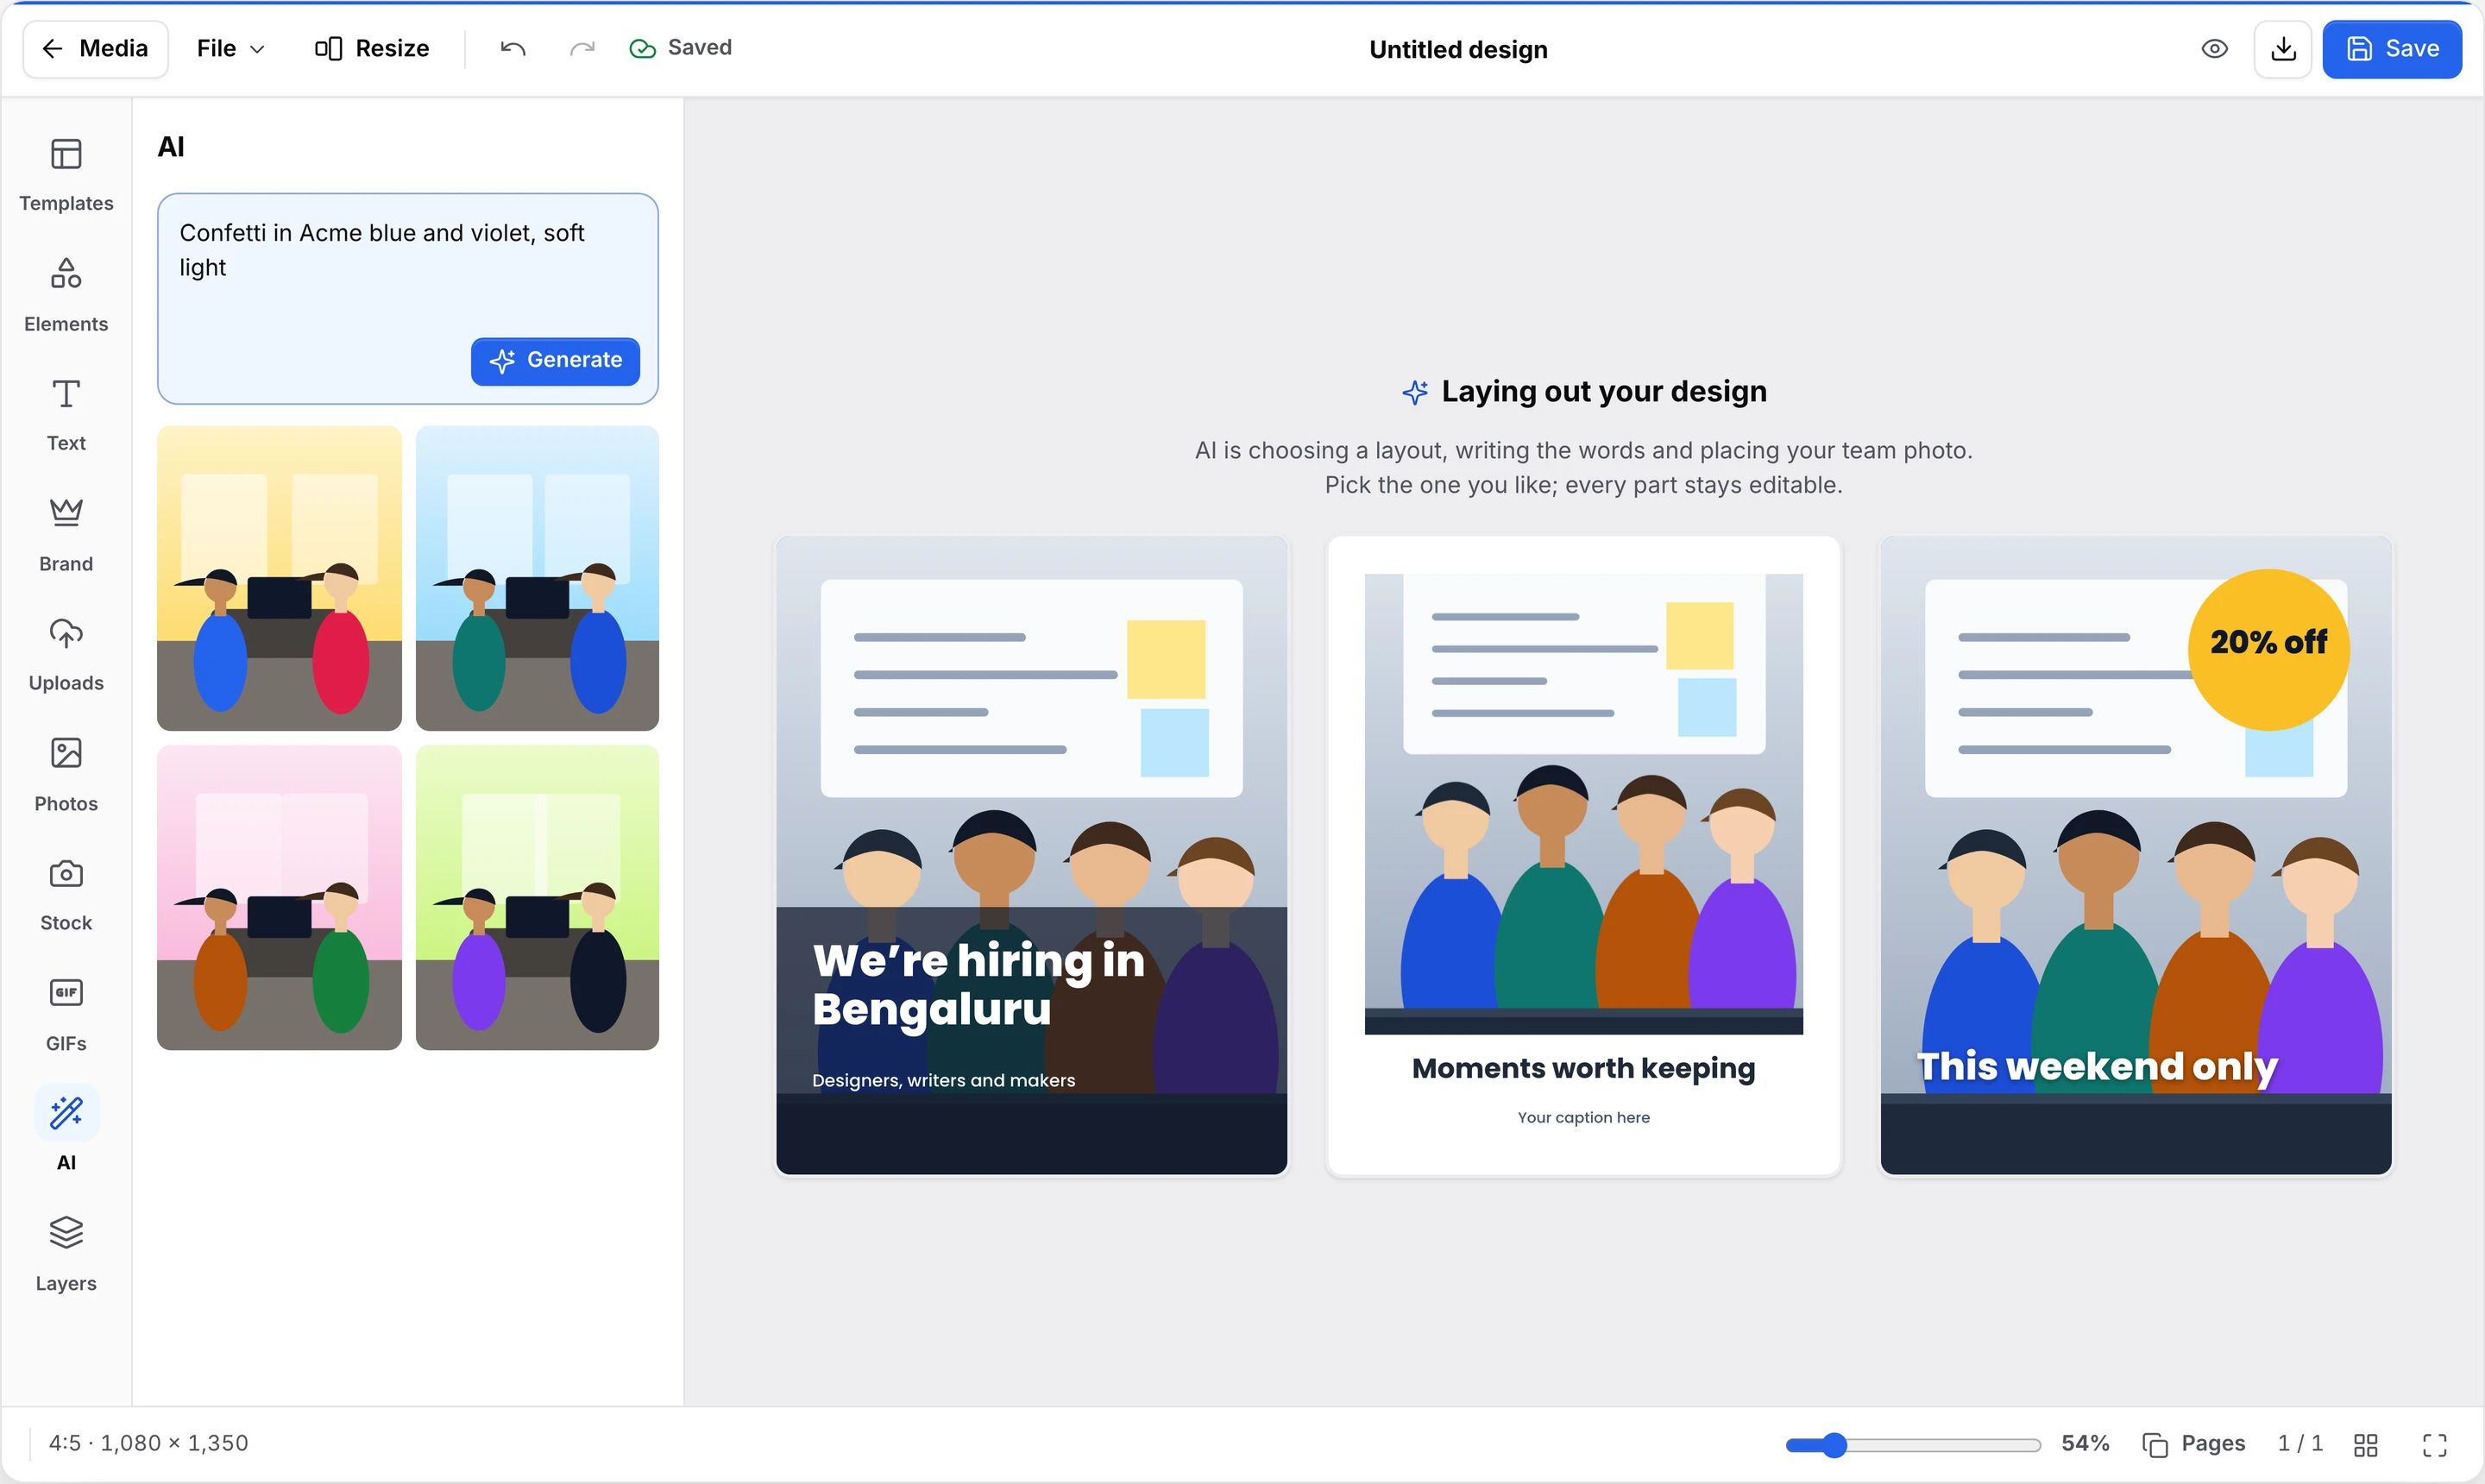Image resolution: width=2485 pixels, height=1484 pixels.
Task: Choose the 'This weekend only' layout
Action: click(2136, 856)
